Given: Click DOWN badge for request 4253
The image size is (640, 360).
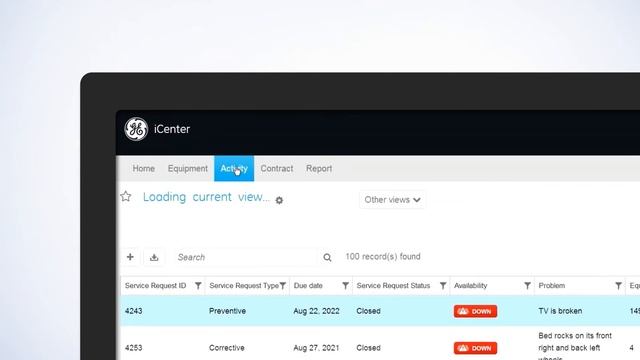Looking at the screenshot, I should tap(476, 348).
